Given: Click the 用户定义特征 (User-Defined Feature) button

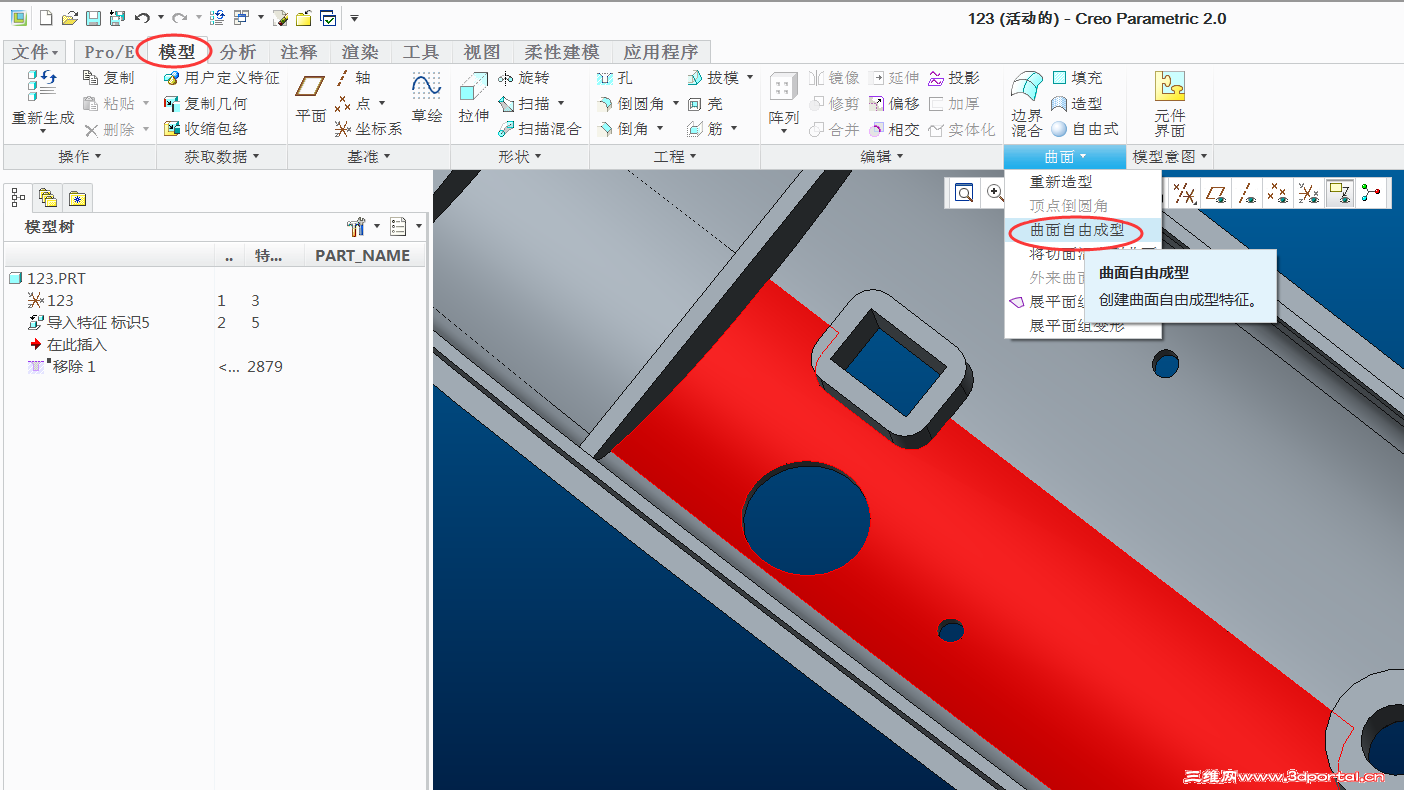Looking at the screenshot, I should [x=221, y=78].
